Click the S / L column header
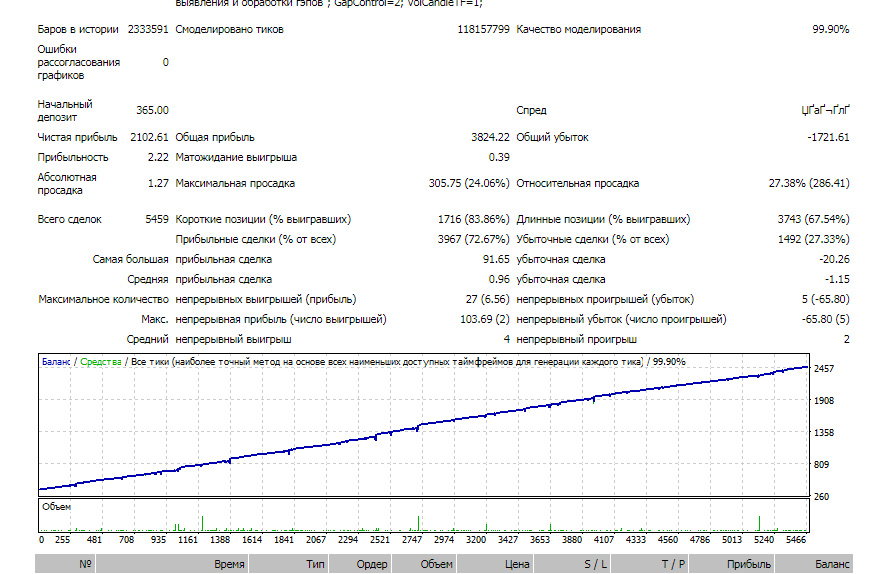The width and height of the screenshot is (891, 574). (572, 564)
